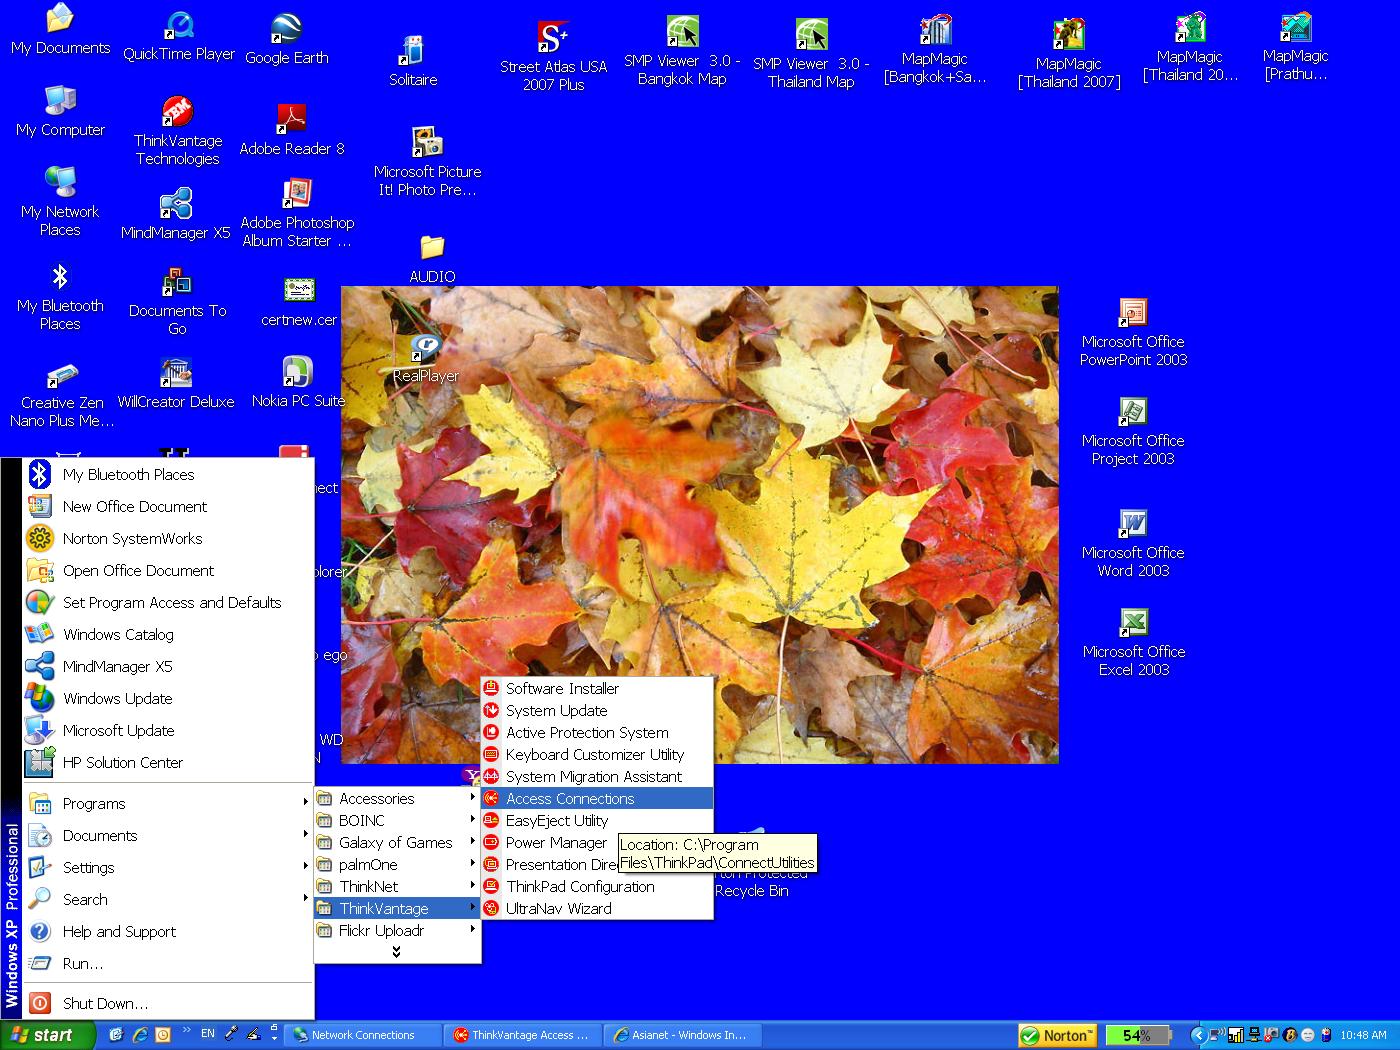The height and width of the screenshot is (1050, 1400).
Task: Open the AUDIO folder on desktop
Action: pos(432,259)
